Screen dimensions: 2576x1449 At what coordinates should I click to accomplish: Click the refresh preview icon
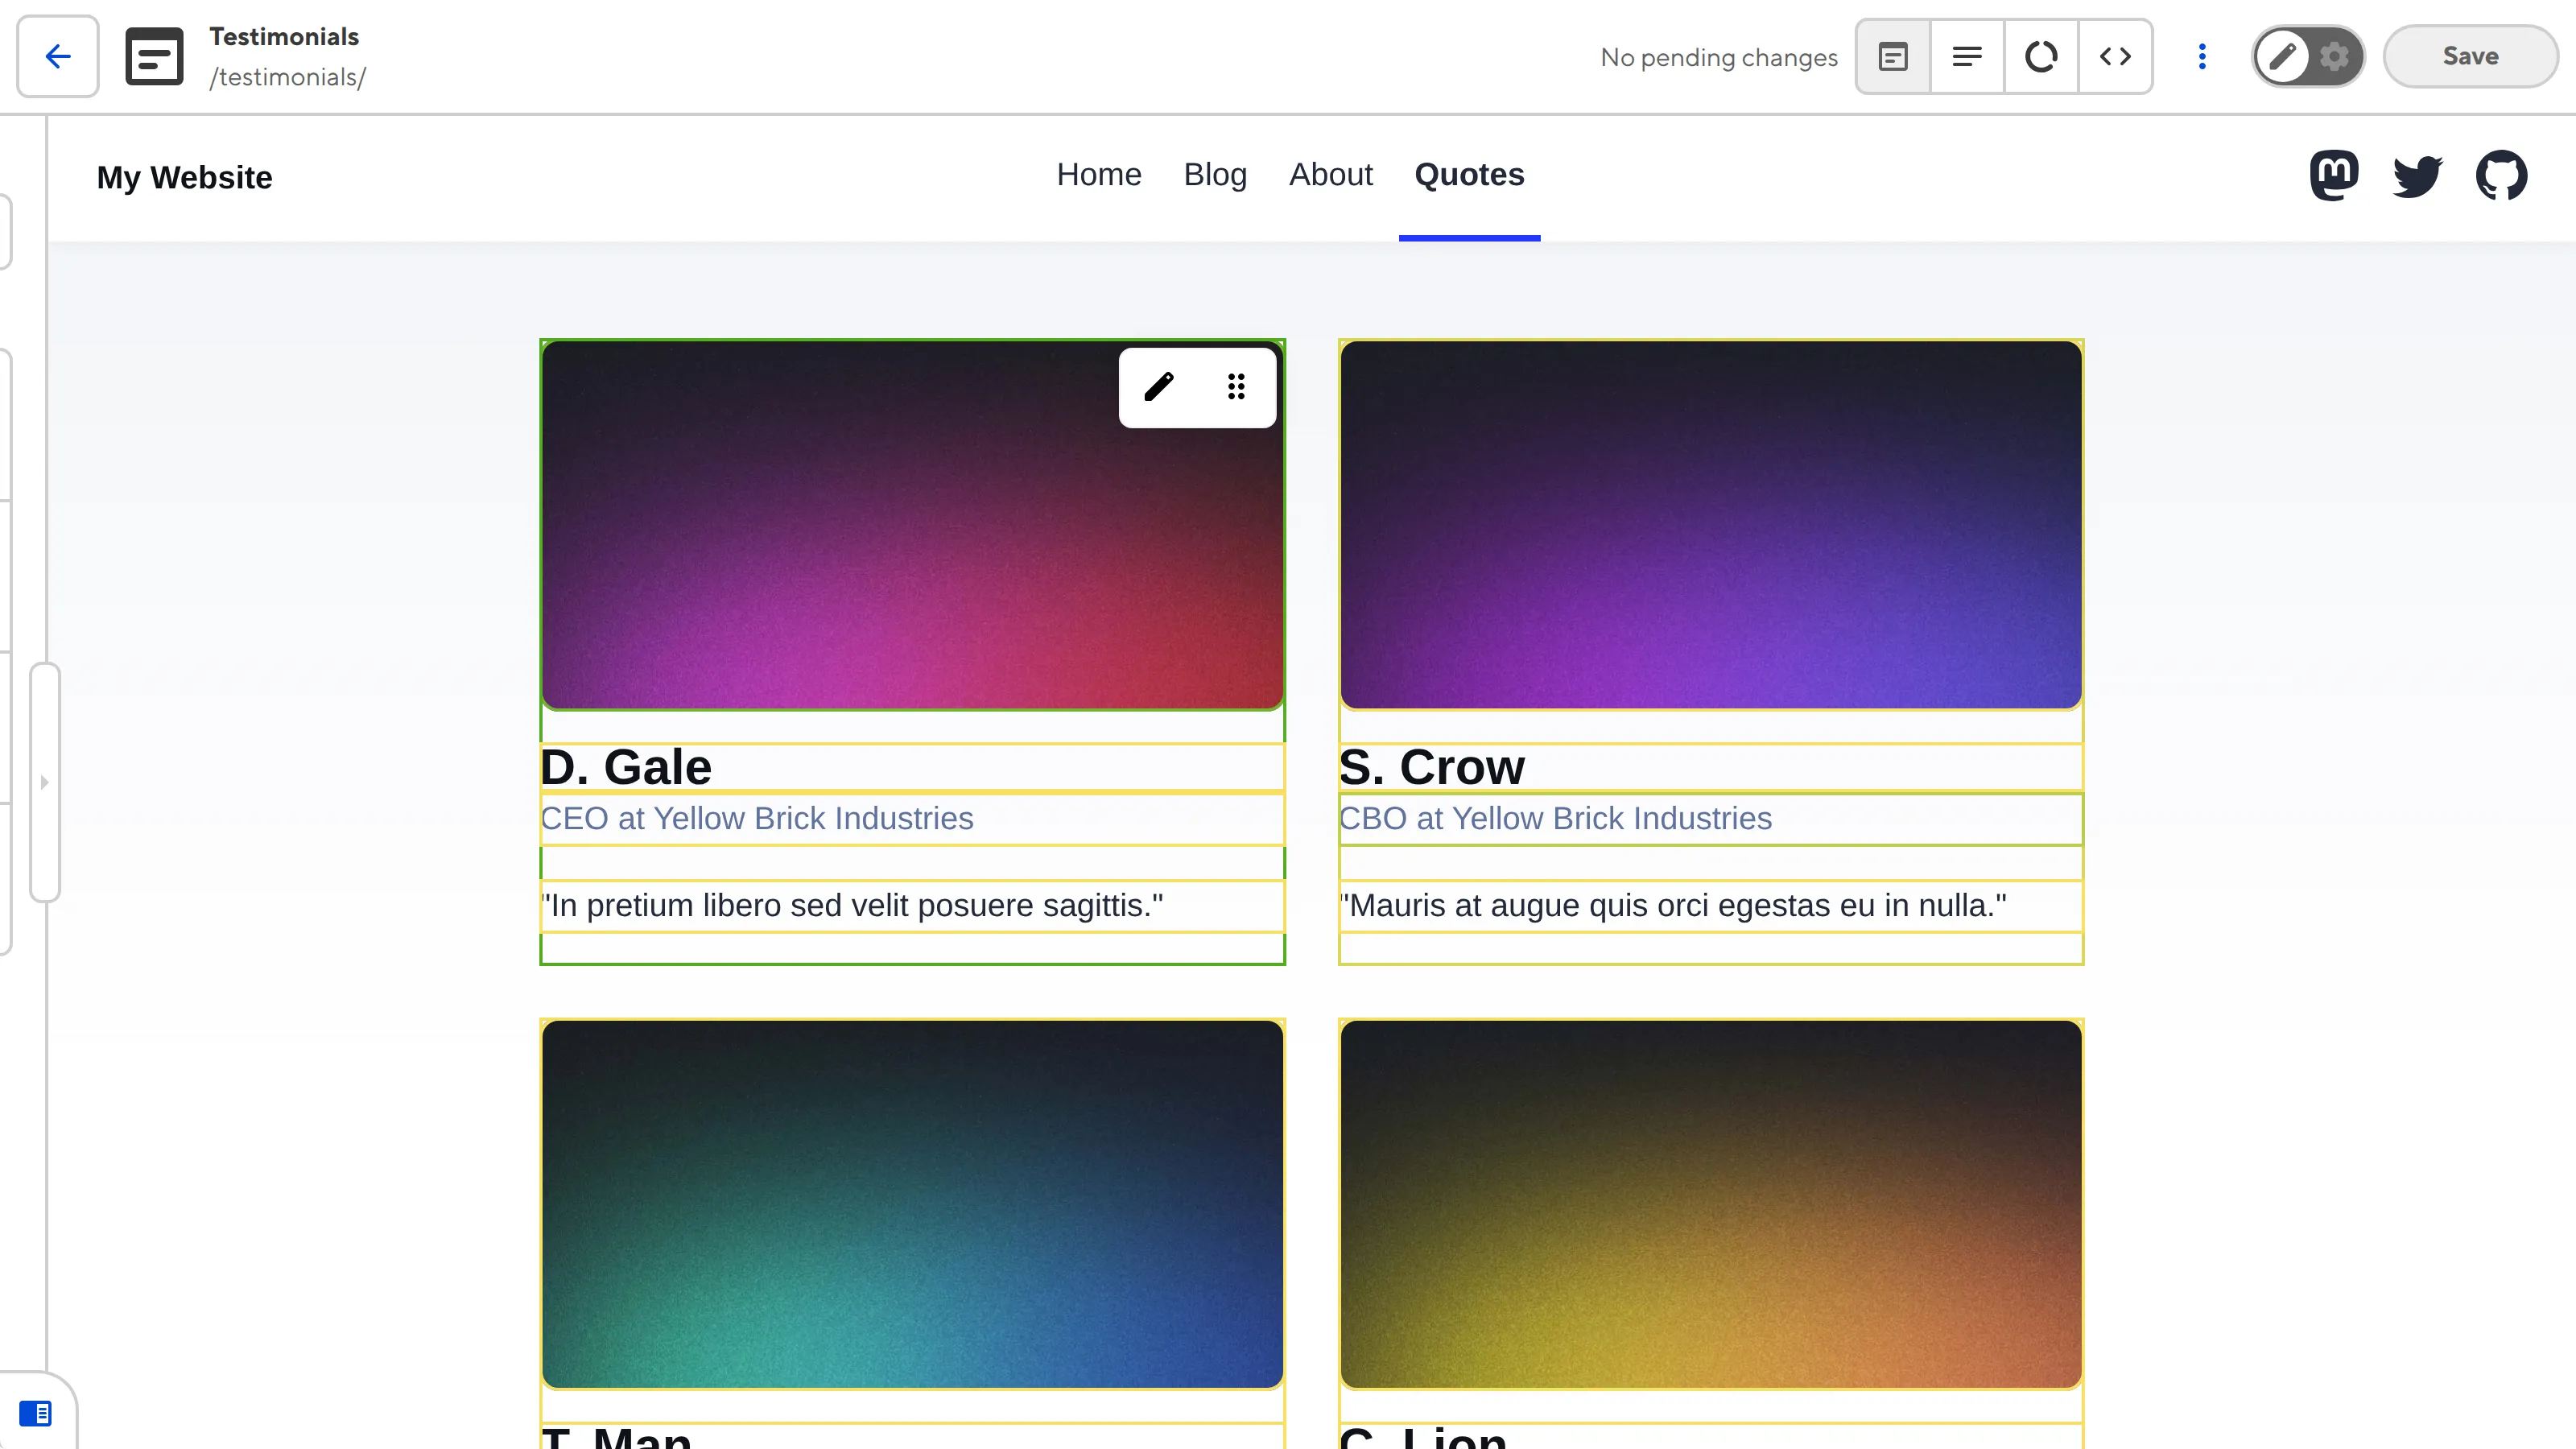tap(2041, 57)
